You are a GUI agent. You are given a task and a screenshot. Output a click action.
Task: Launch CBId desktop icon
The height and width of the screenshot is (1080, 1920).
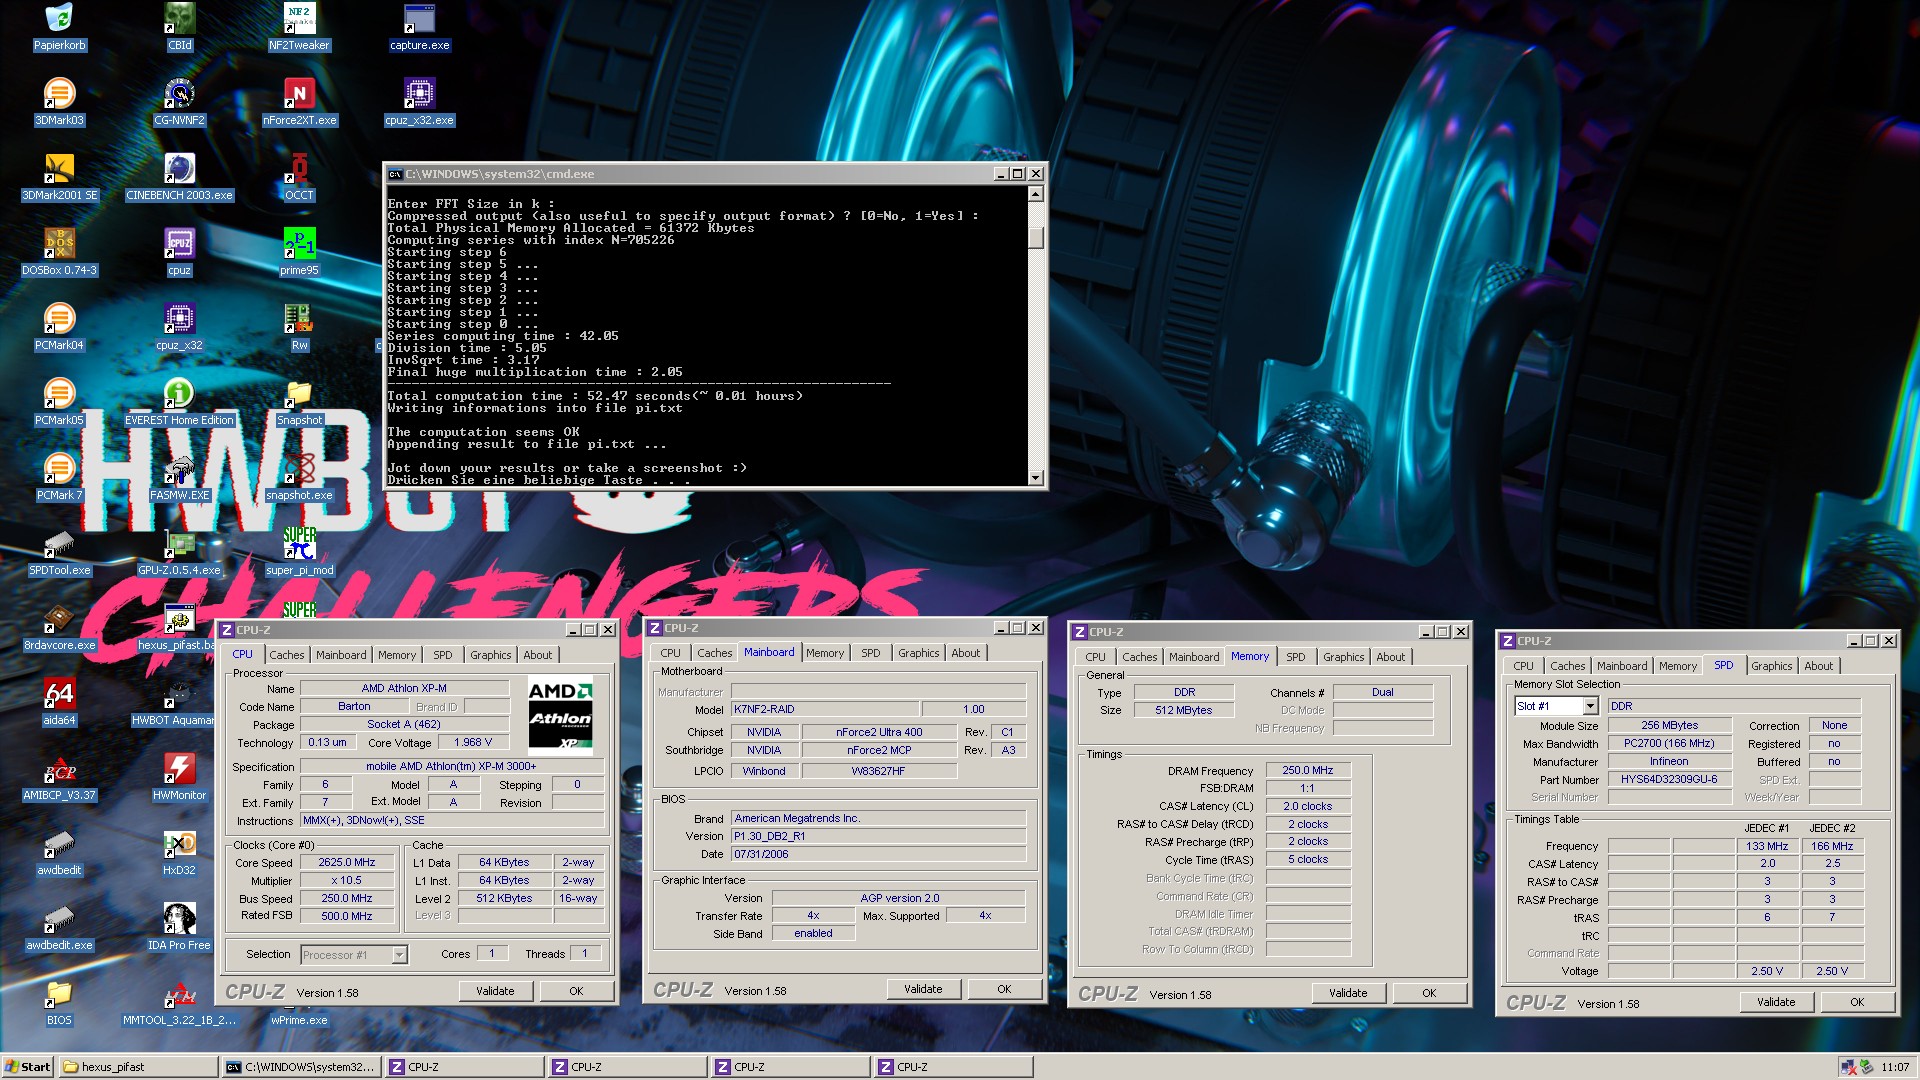tap(179, 27)
